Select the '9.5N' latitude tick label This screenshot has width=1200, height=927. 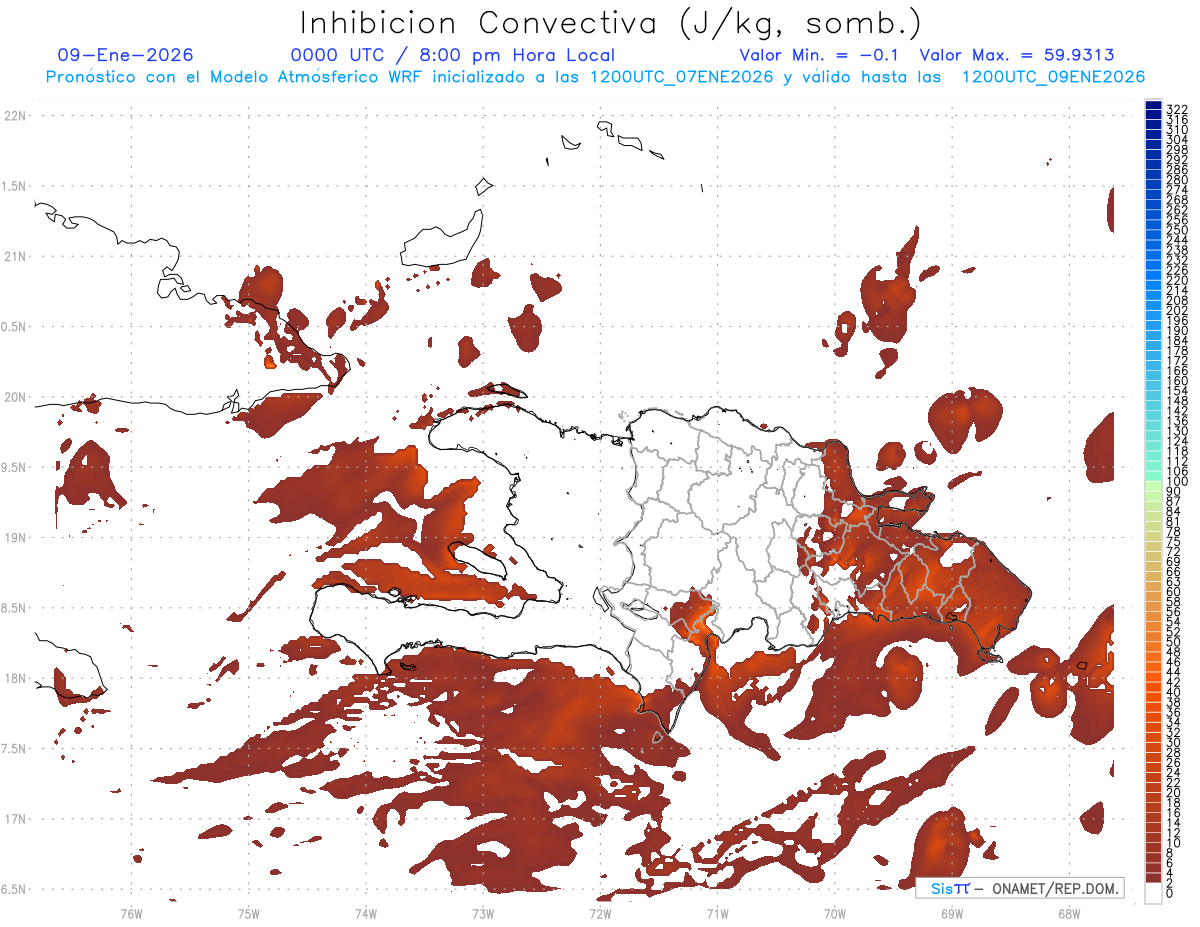click(x=13, y=467)
